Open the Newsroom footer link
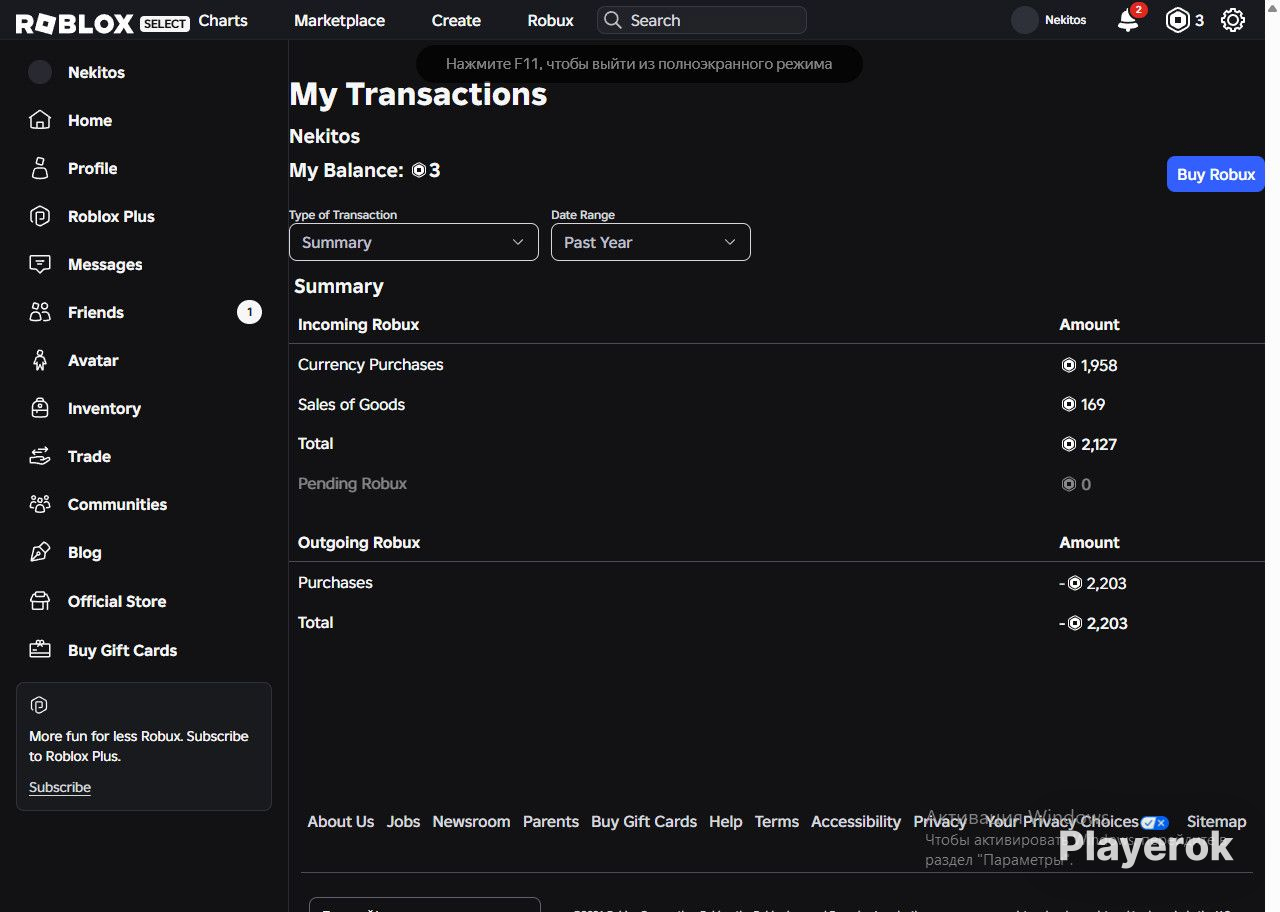The height and width of the screenshot is (912, 1280). 471,822
